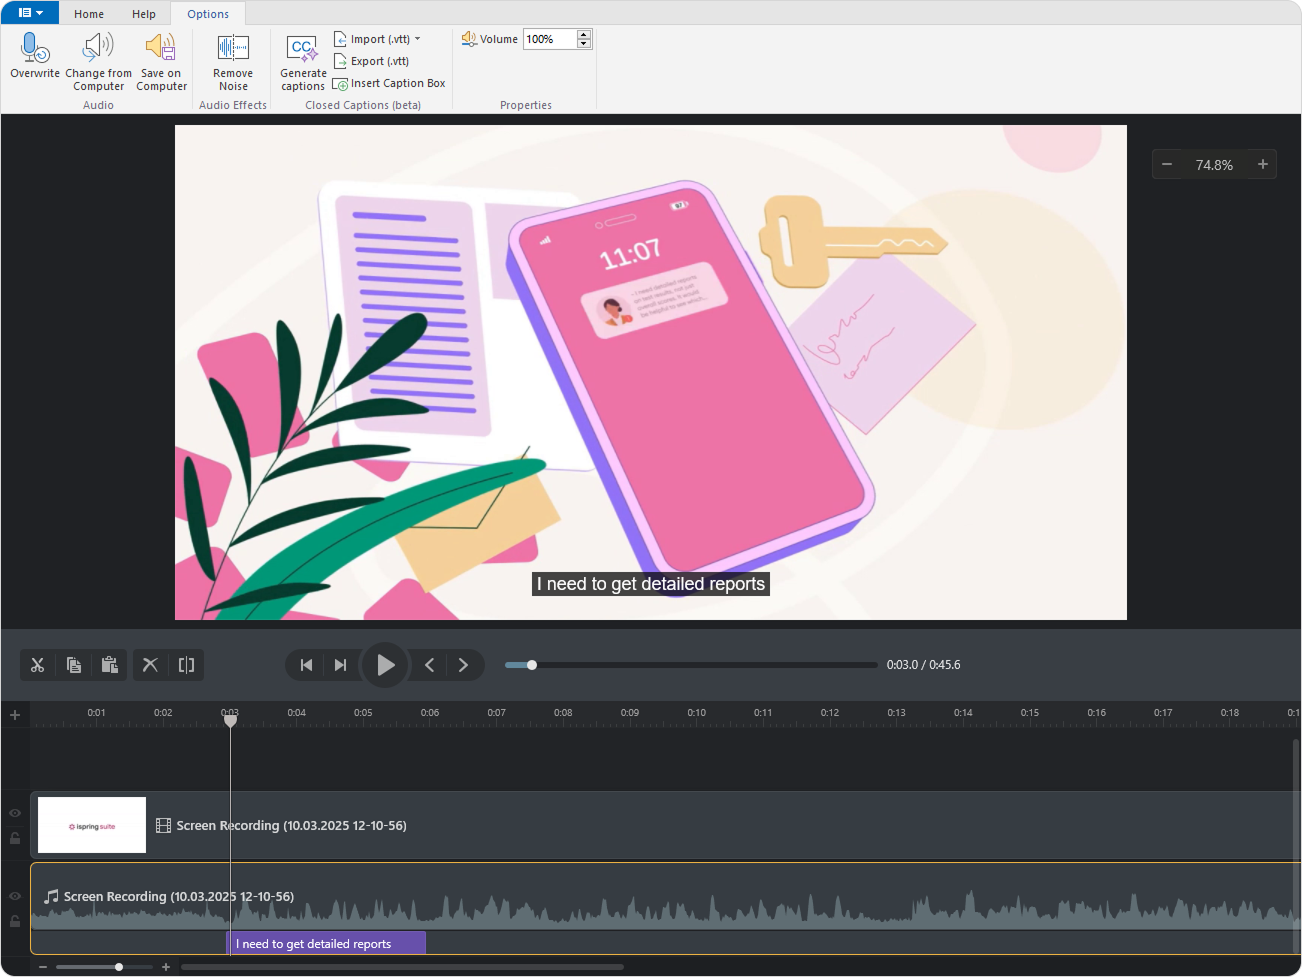The height and width of the screenshot is (977, 1302).
Task: Click the split clip icon
Action: [x=186, y=665]
